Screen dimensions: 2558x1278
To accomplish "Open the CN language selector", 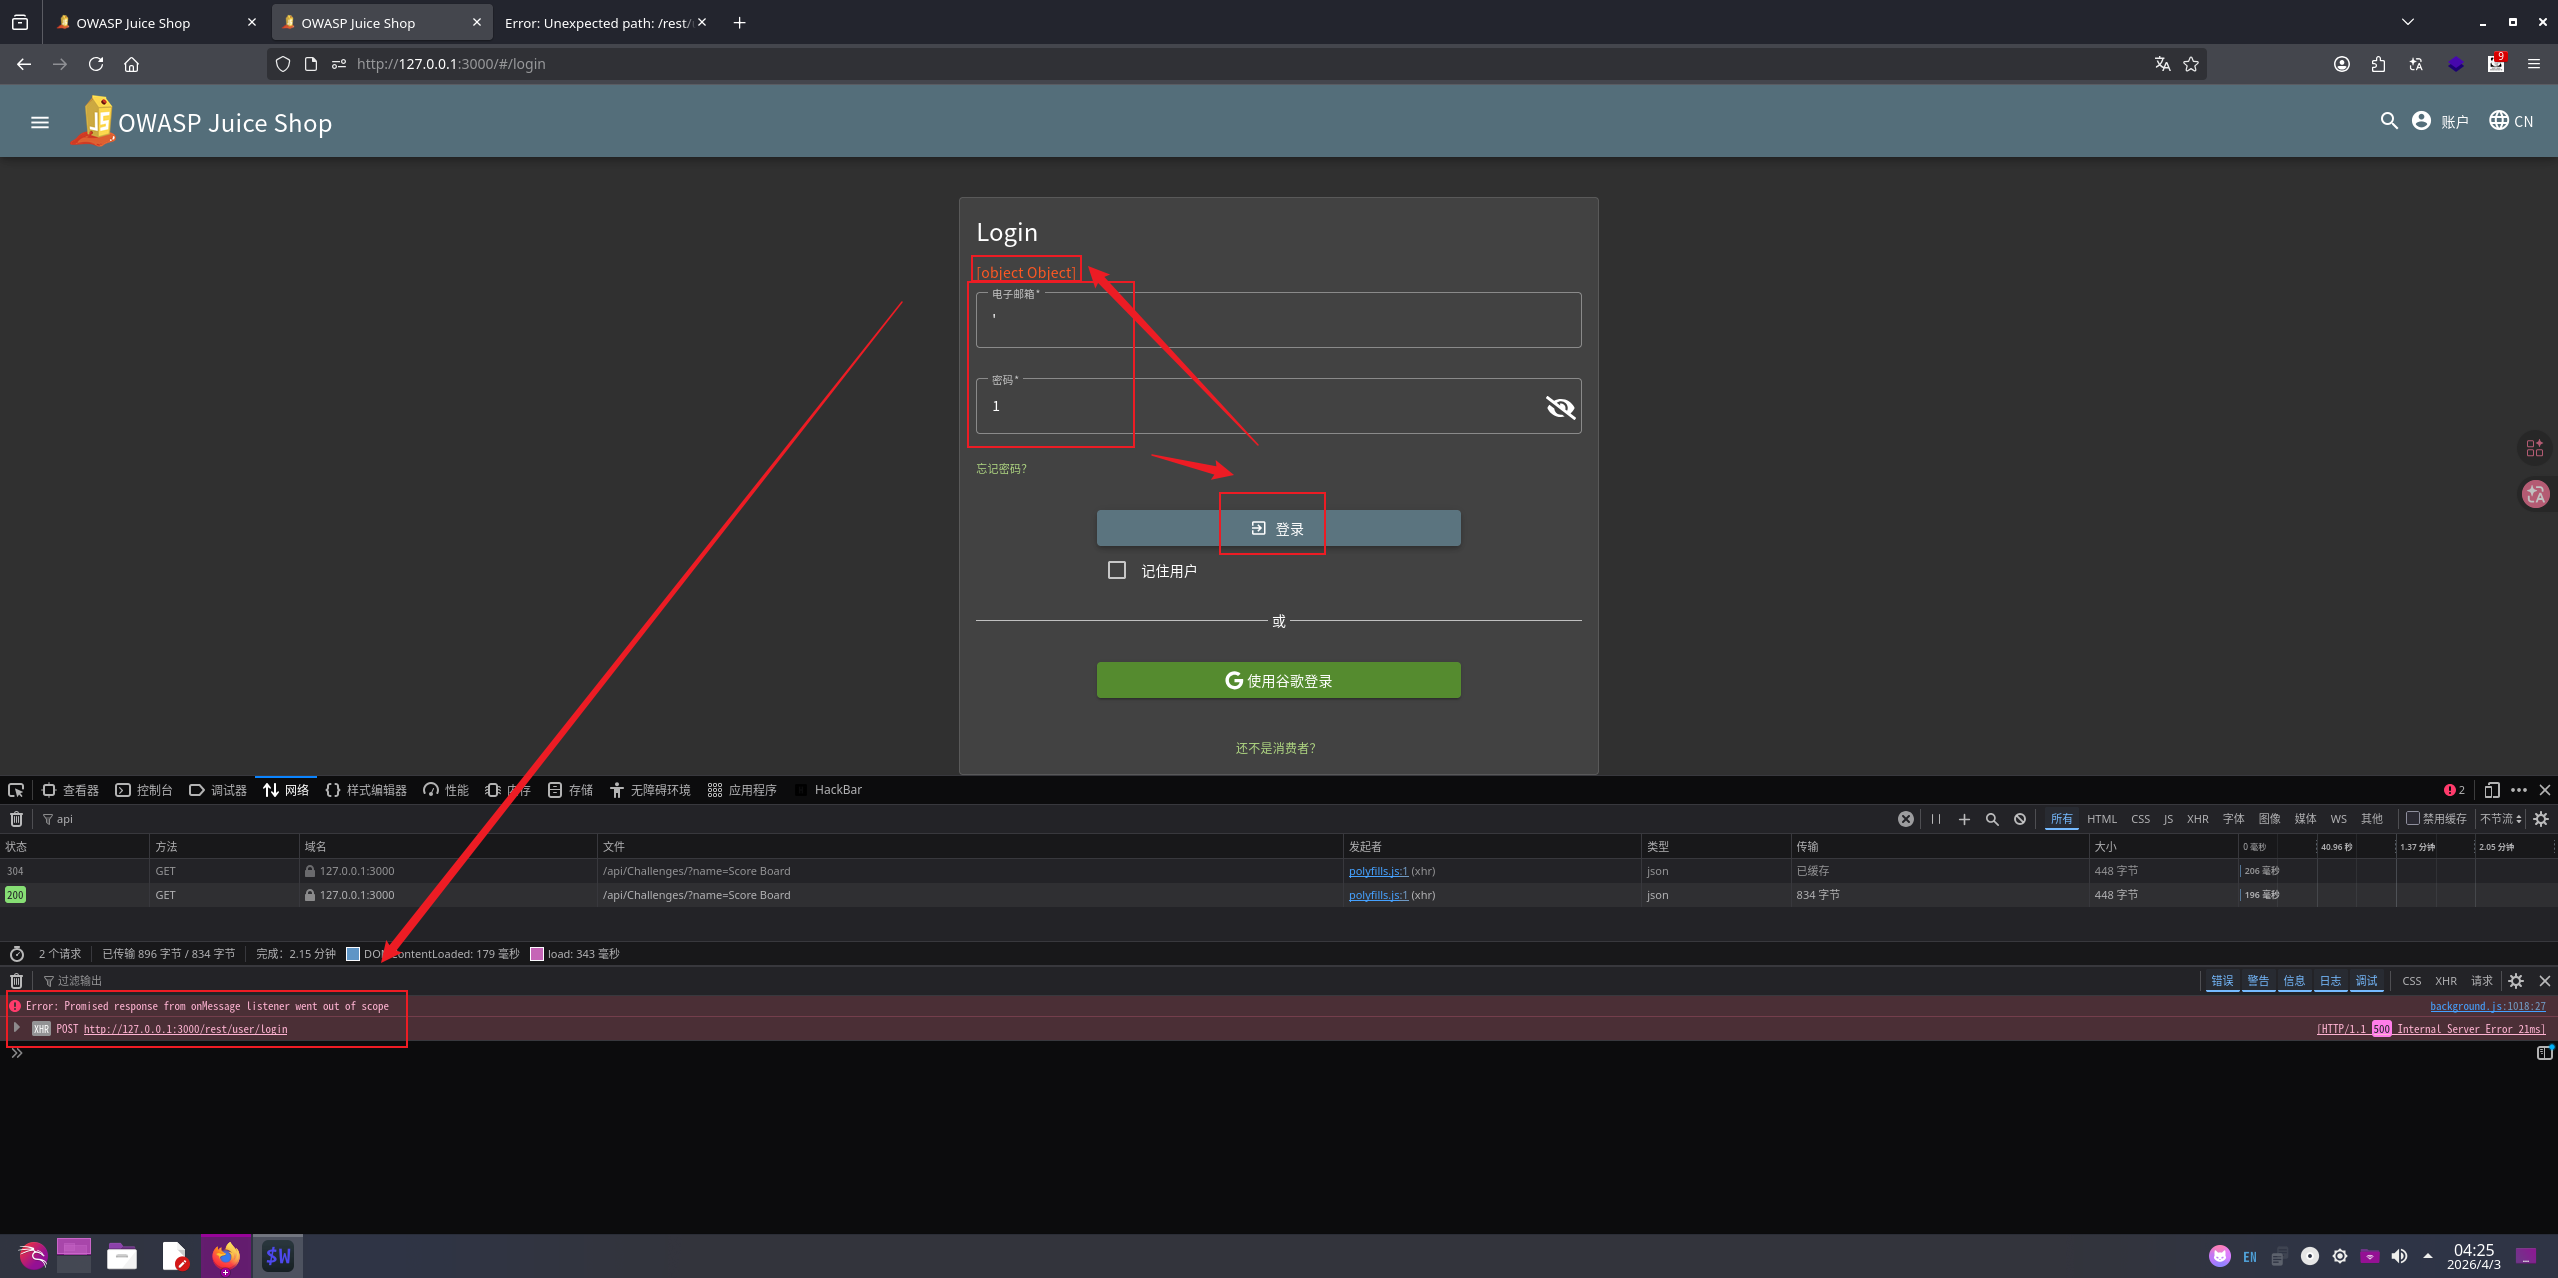I will (x=2511, y=121).
